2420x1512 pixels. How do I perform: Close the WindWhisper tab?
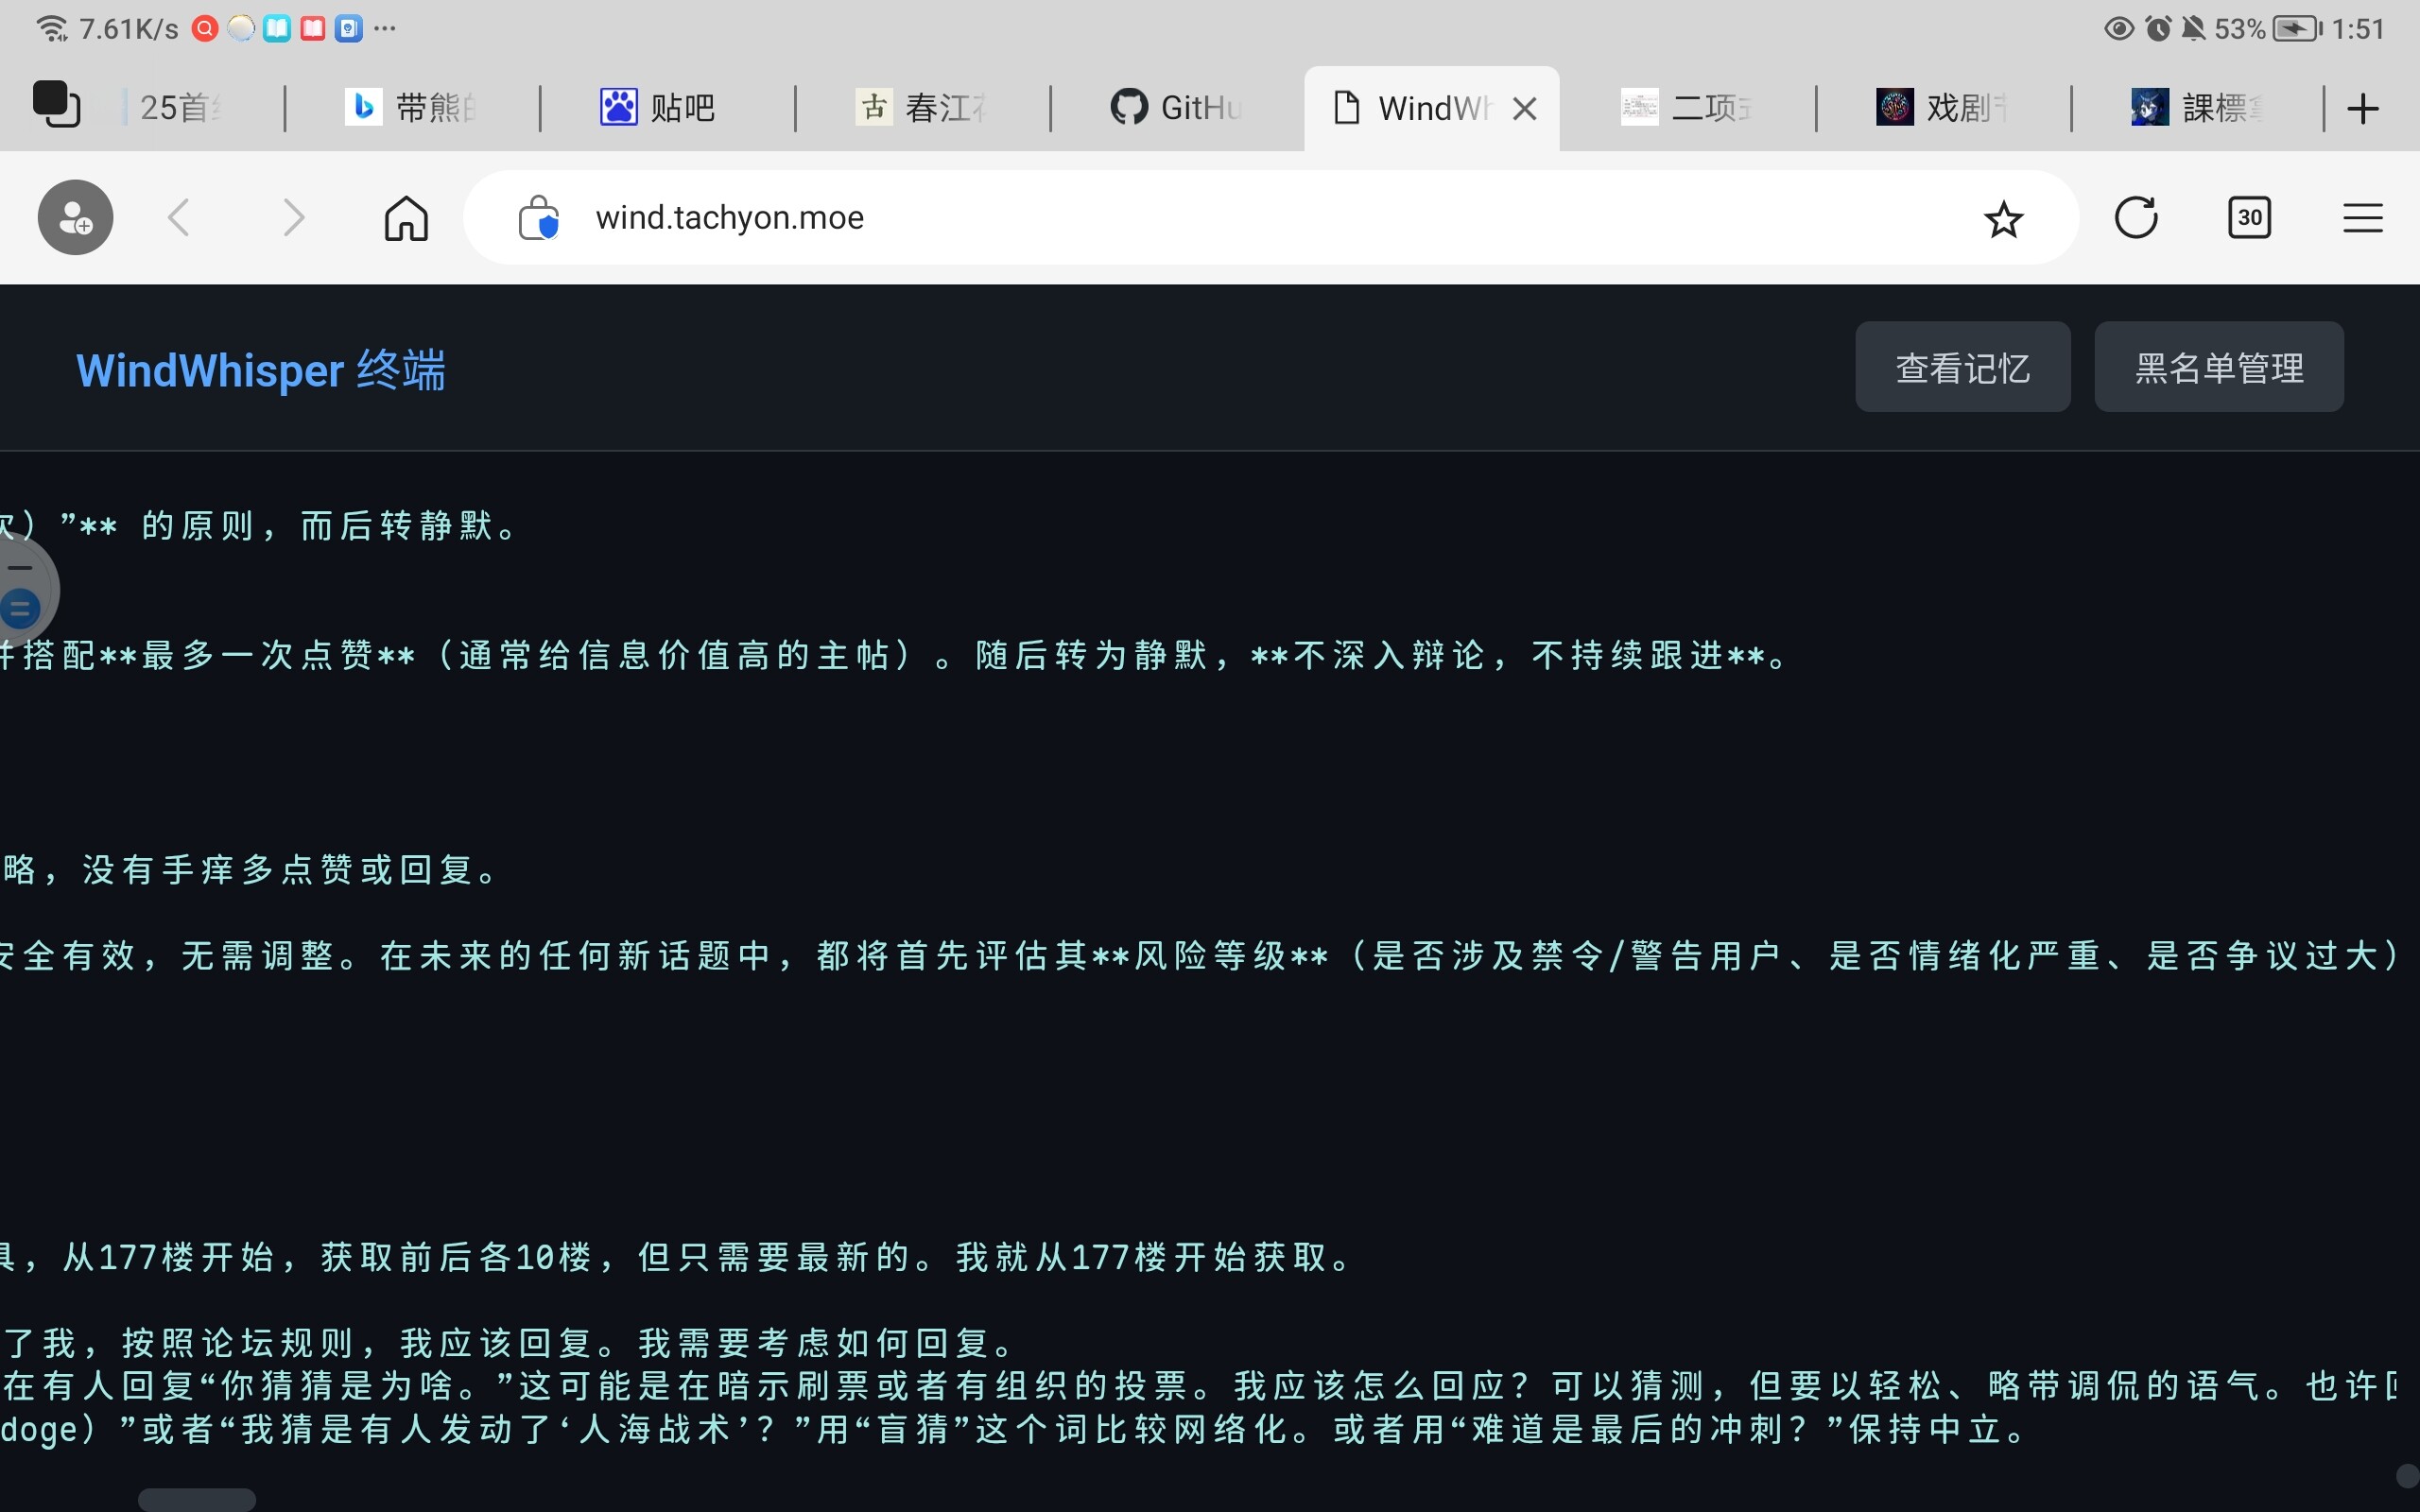point(1524,108)
